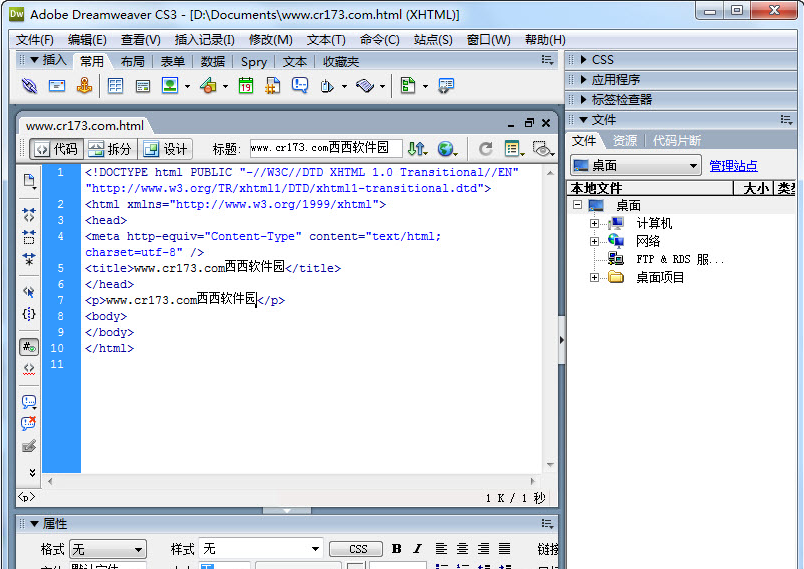The height and width of the screenshot is (569, 804).
Task: Click Collapse Selection icon
Action: coord(29,237)
